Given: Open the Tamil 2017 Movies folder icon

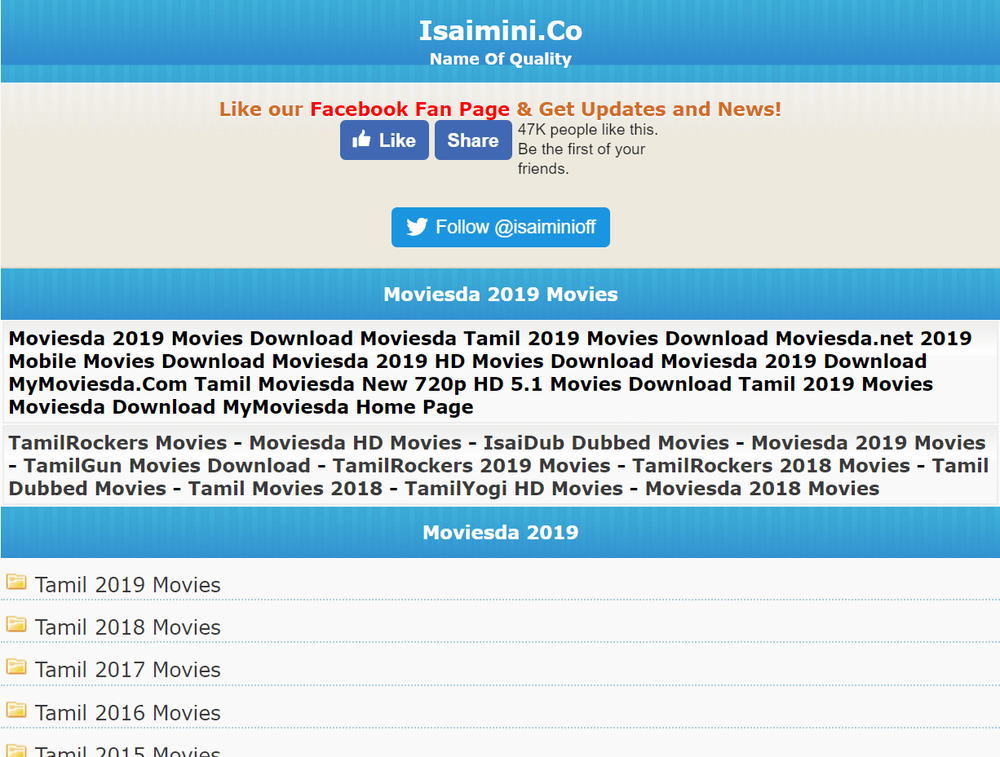Looking at the screenshot, I should click(16, 667).
